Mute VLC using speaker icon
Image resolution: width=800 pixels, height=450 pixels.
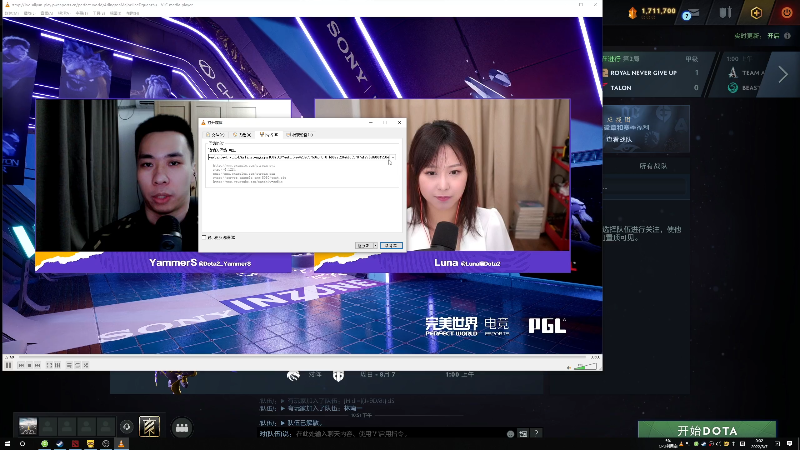(569, 367)
